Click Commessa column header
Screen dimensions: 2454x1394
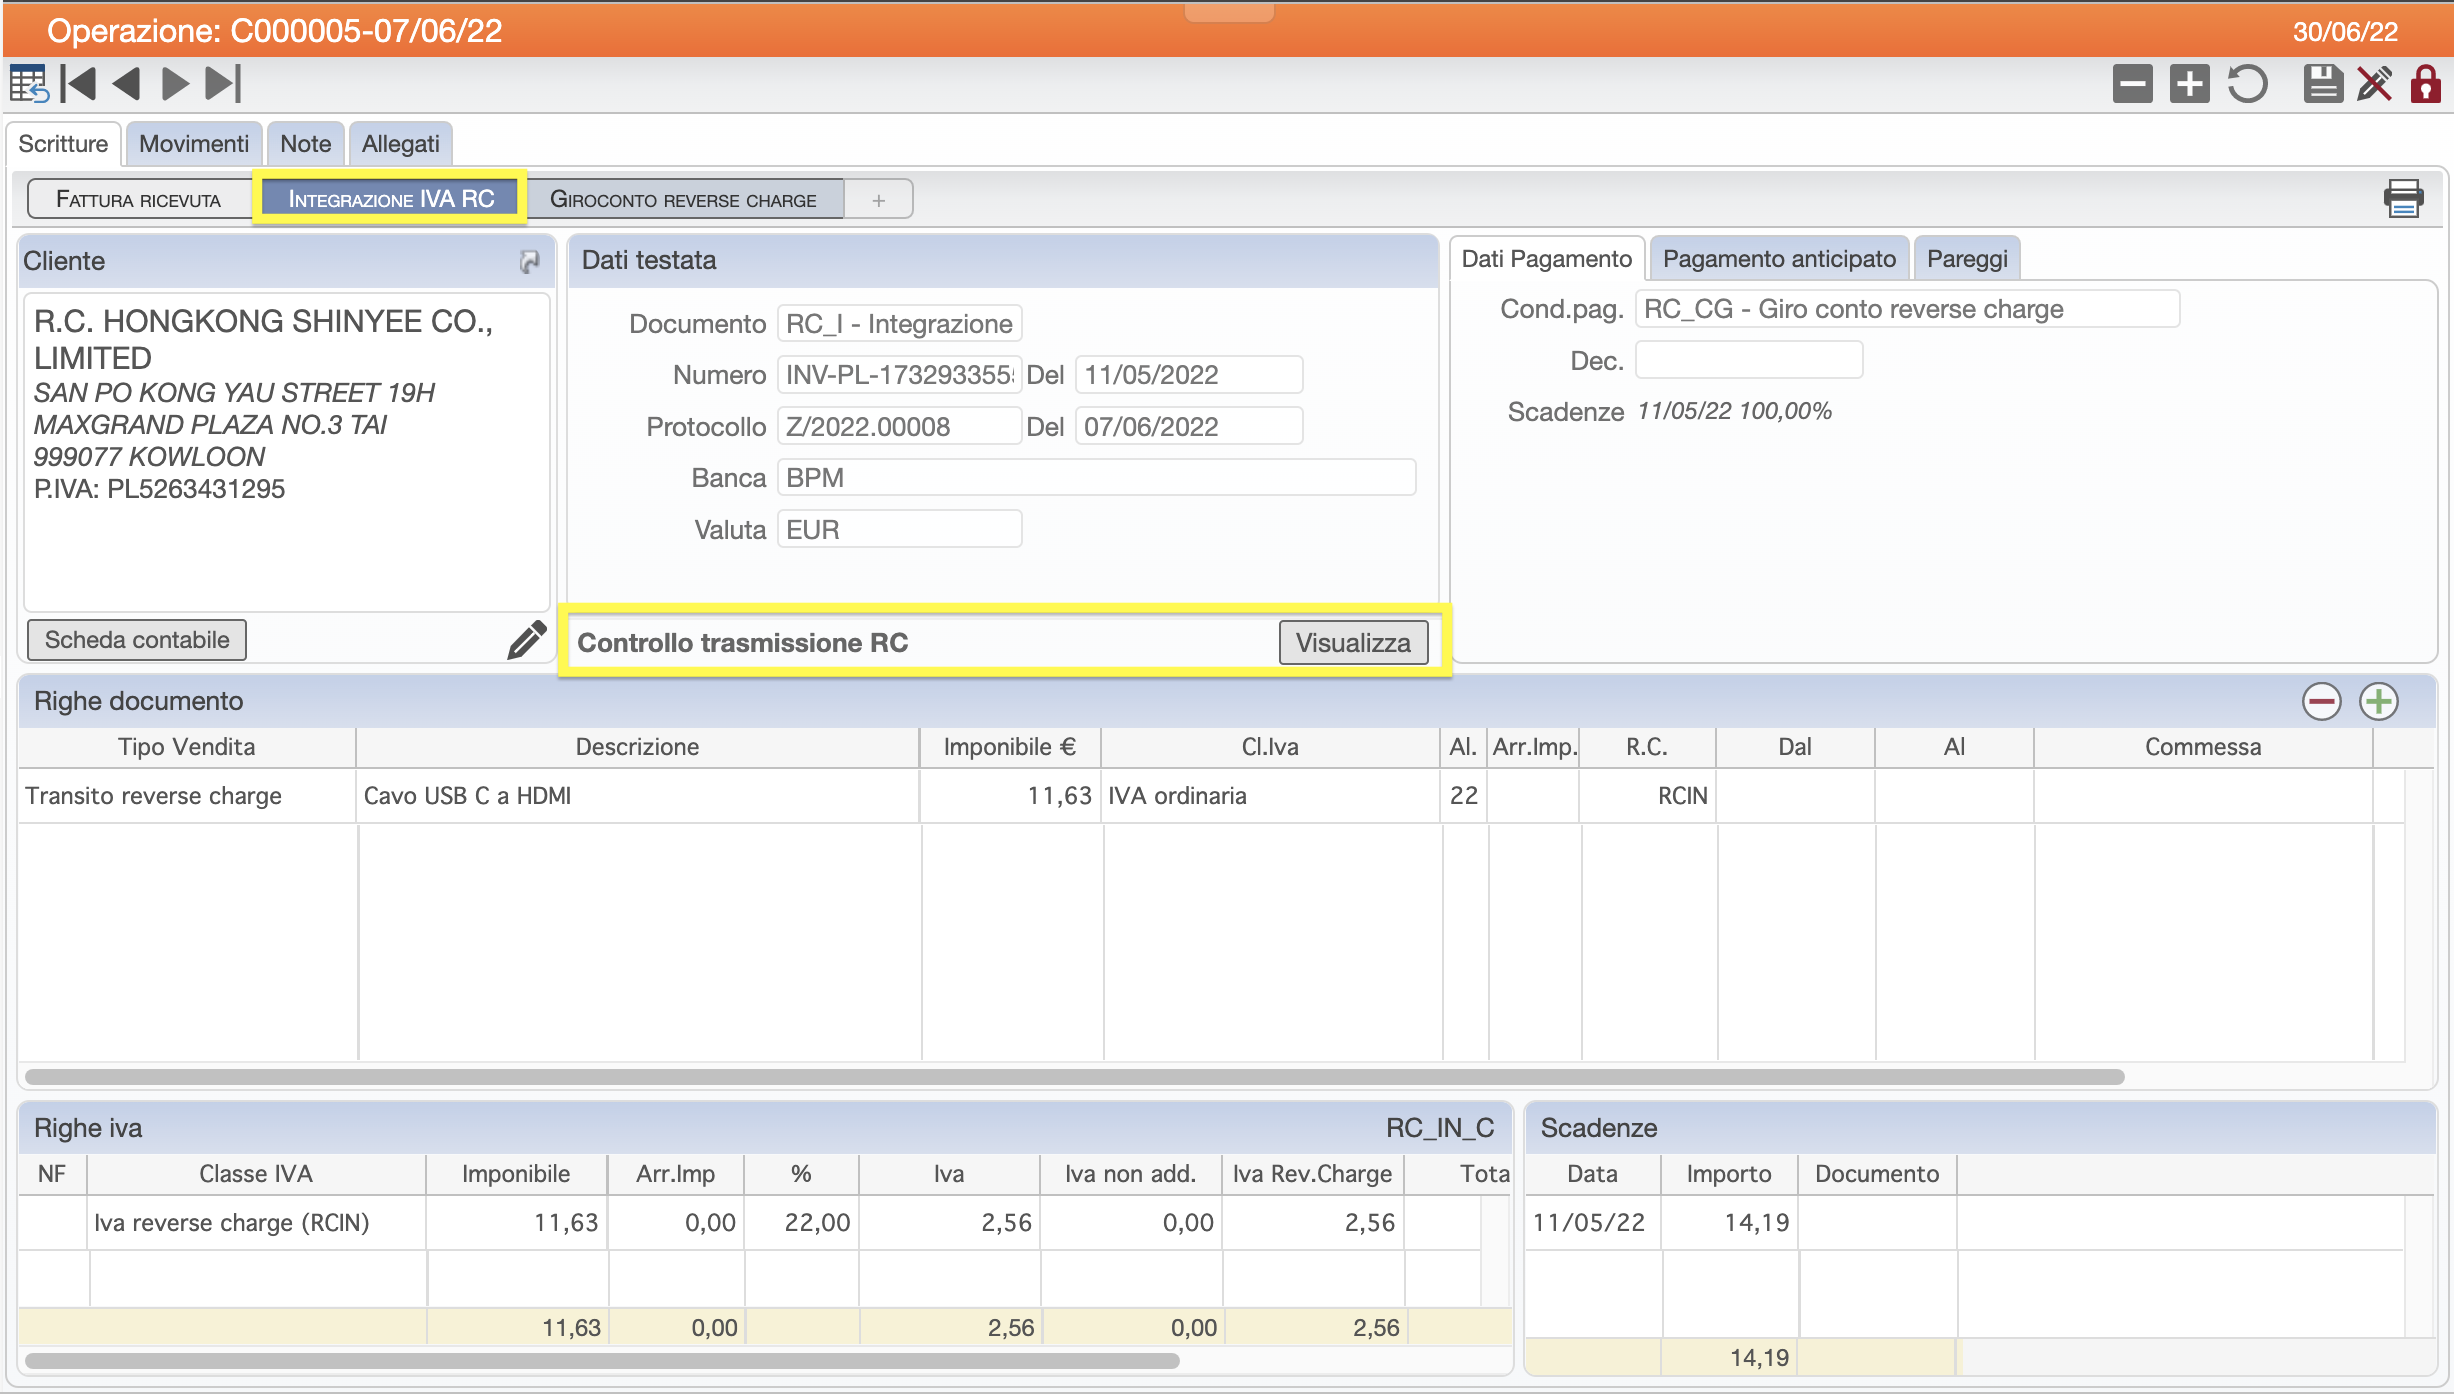point(2203,747)
